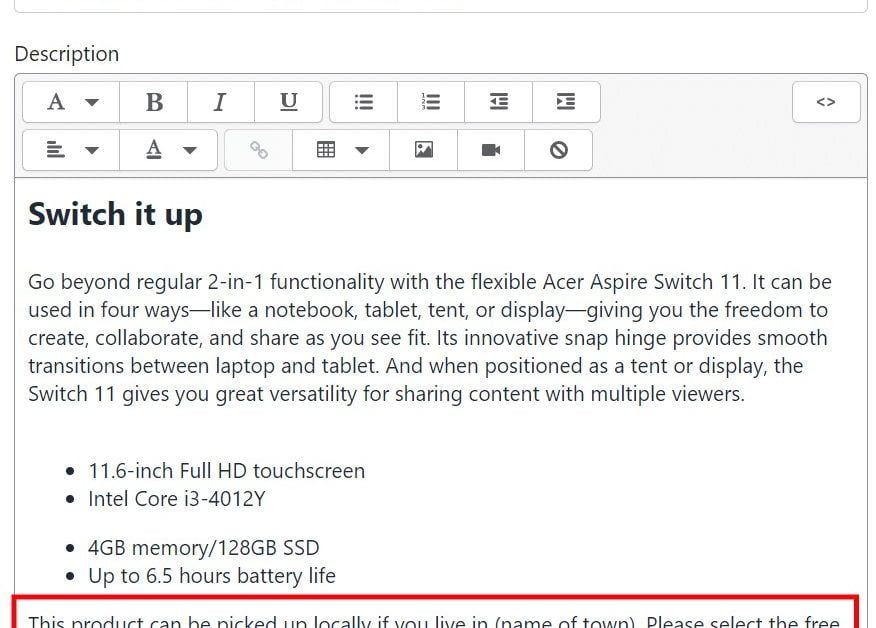Insert a table with the grid icon
Screen dimensions: 876x628
click(326, 150)
